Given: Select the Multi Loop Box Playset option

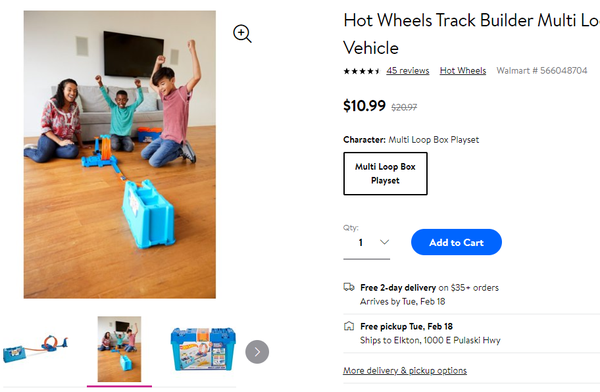Looking at the screenshot, I should [x=385, y=173].
